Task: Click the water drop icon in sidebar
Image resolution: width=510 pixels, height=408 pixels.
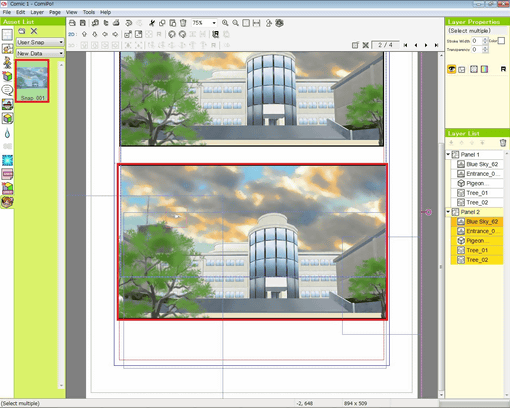Action: 7,133
